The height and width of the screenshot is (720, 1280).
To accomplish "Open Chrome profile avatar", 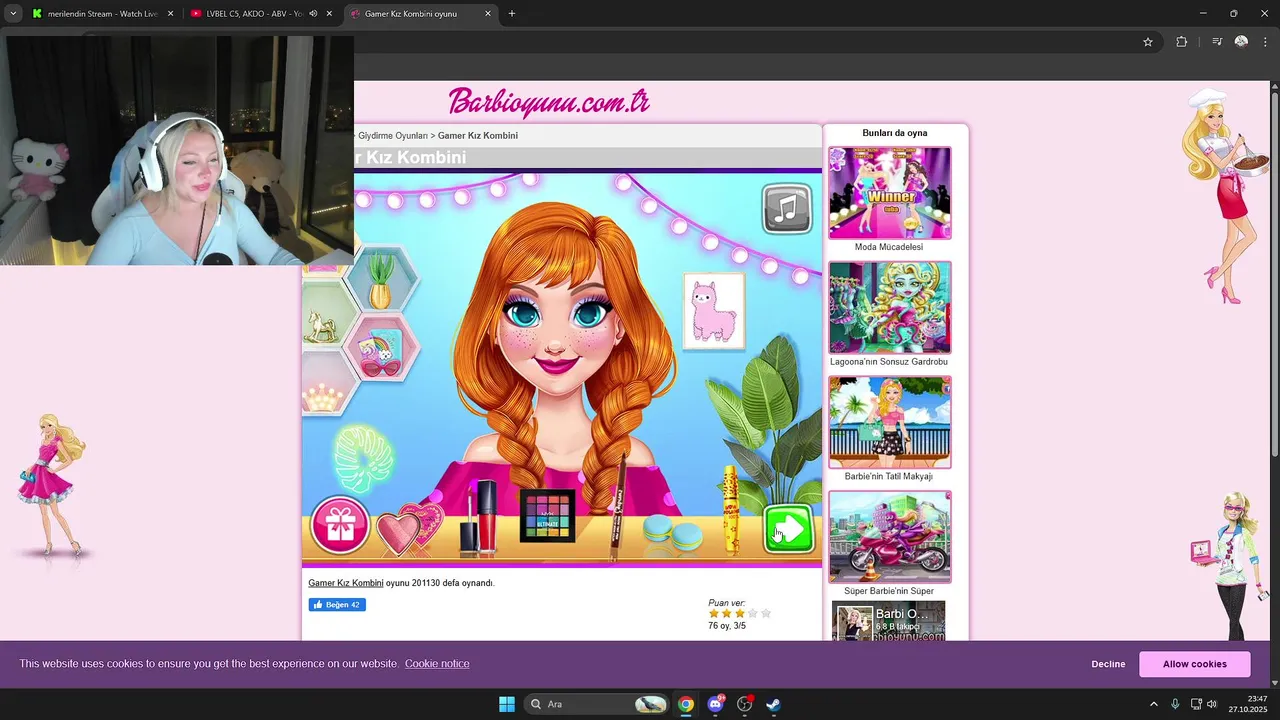I will click(x=1241, y=42).
